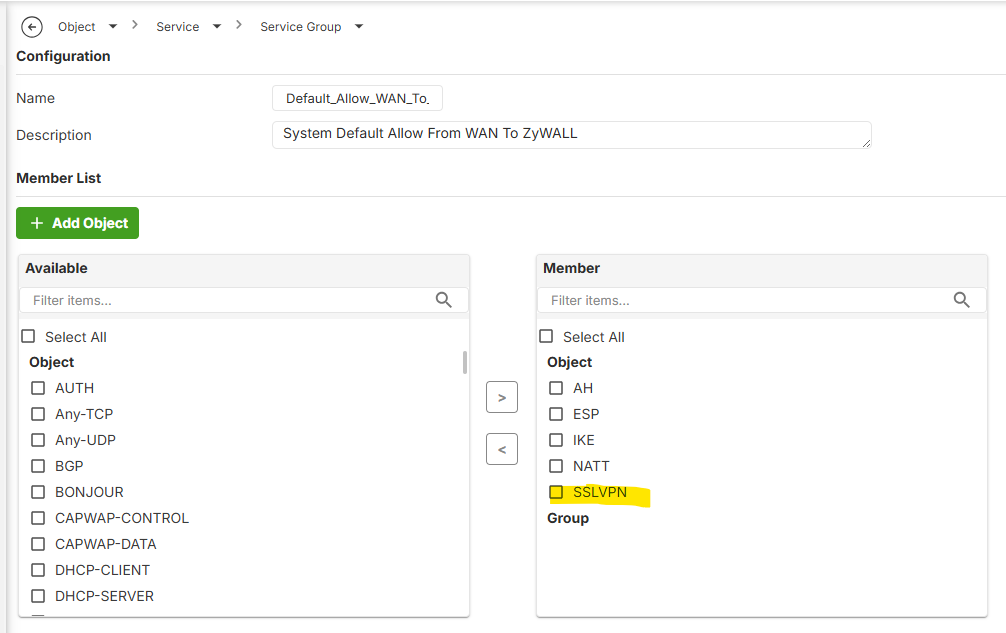Remove selected items from Member list

coord(502,450)
